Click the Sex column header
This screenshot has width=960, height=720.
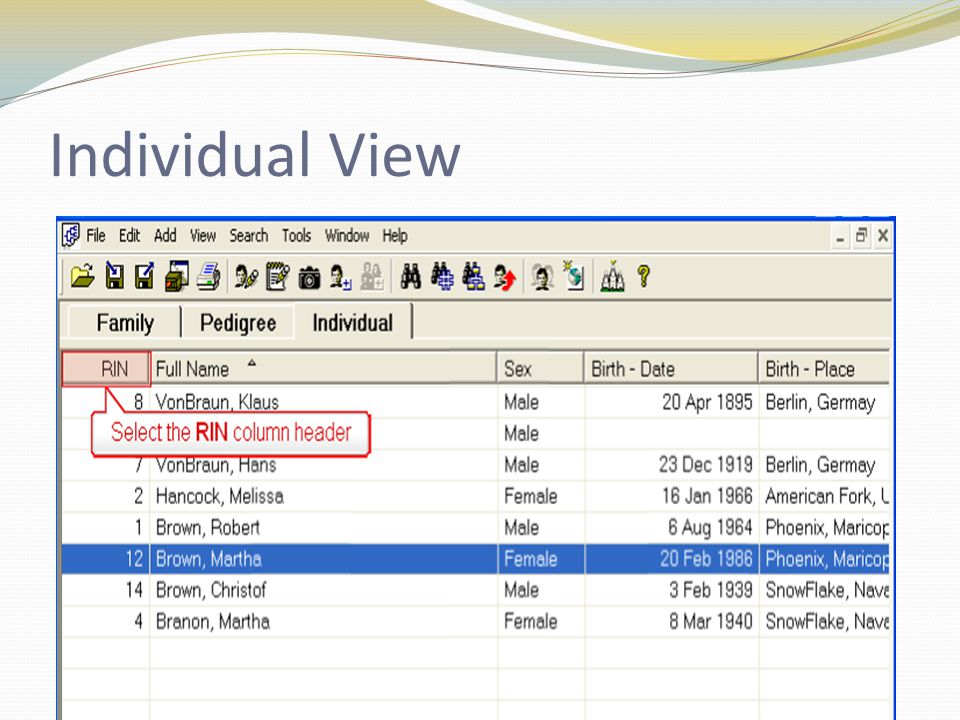tap(541, 369)
